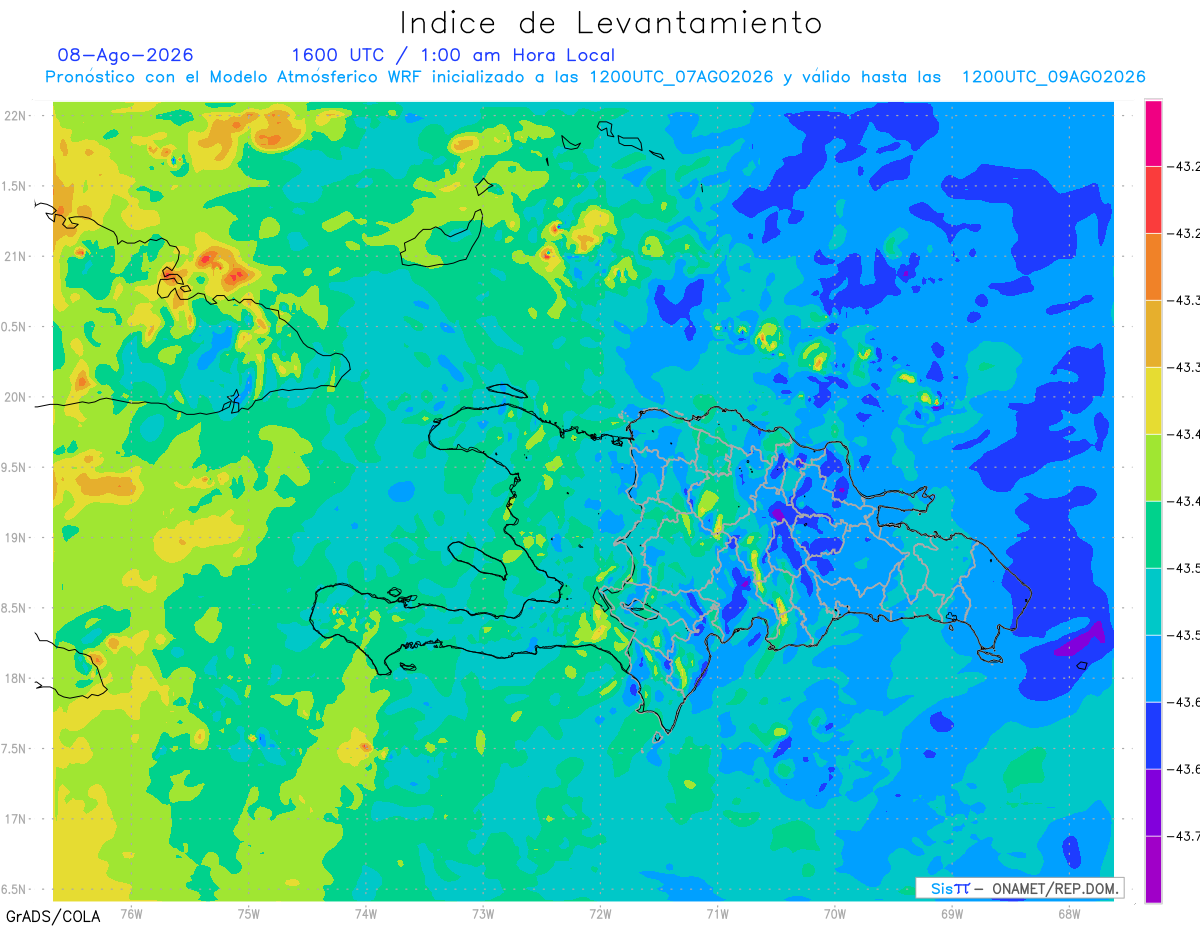This screenshot has height=927, width=1200.
Task: Select the '08-Ago-2026' date label
Action: pos(126,55)
